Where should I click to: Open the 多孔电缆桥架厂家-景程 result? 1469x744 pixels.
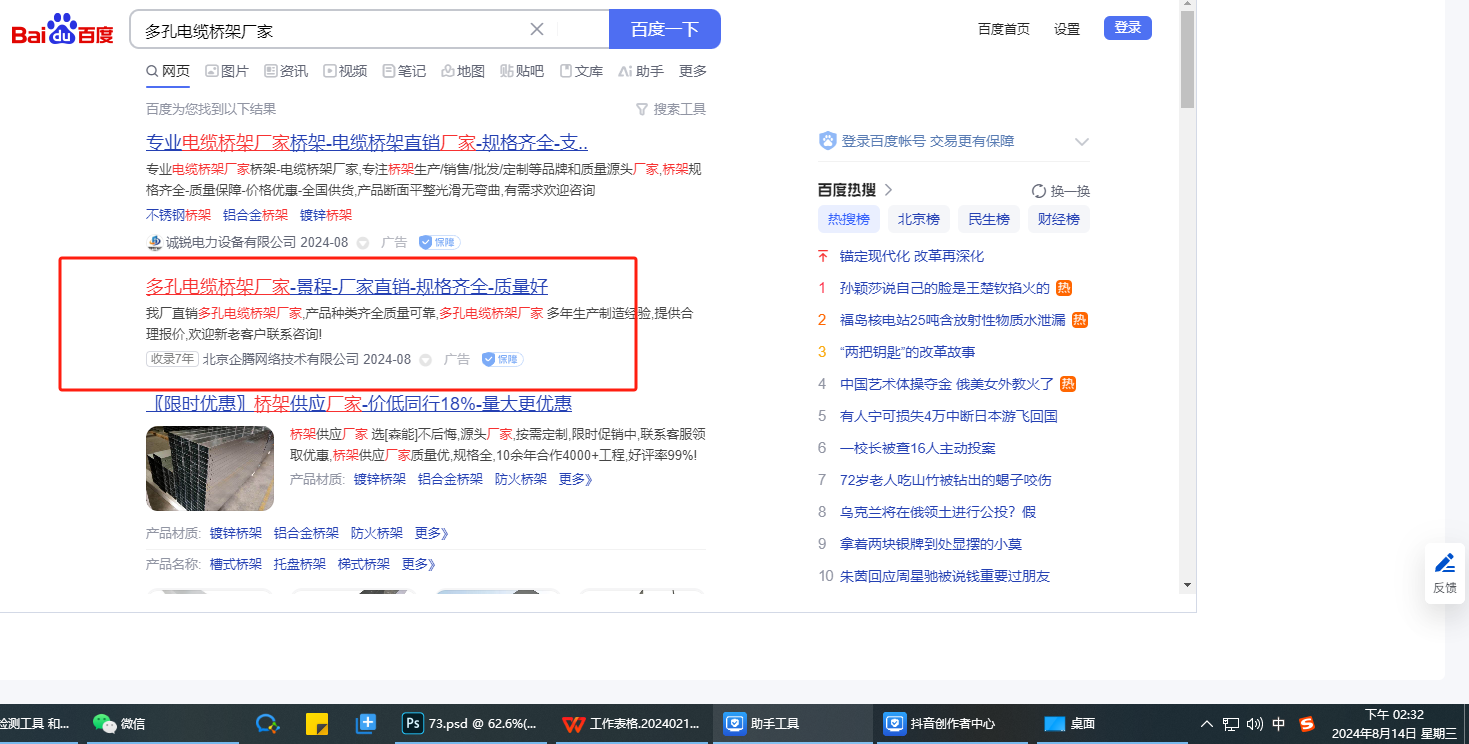tap(347, 287)
